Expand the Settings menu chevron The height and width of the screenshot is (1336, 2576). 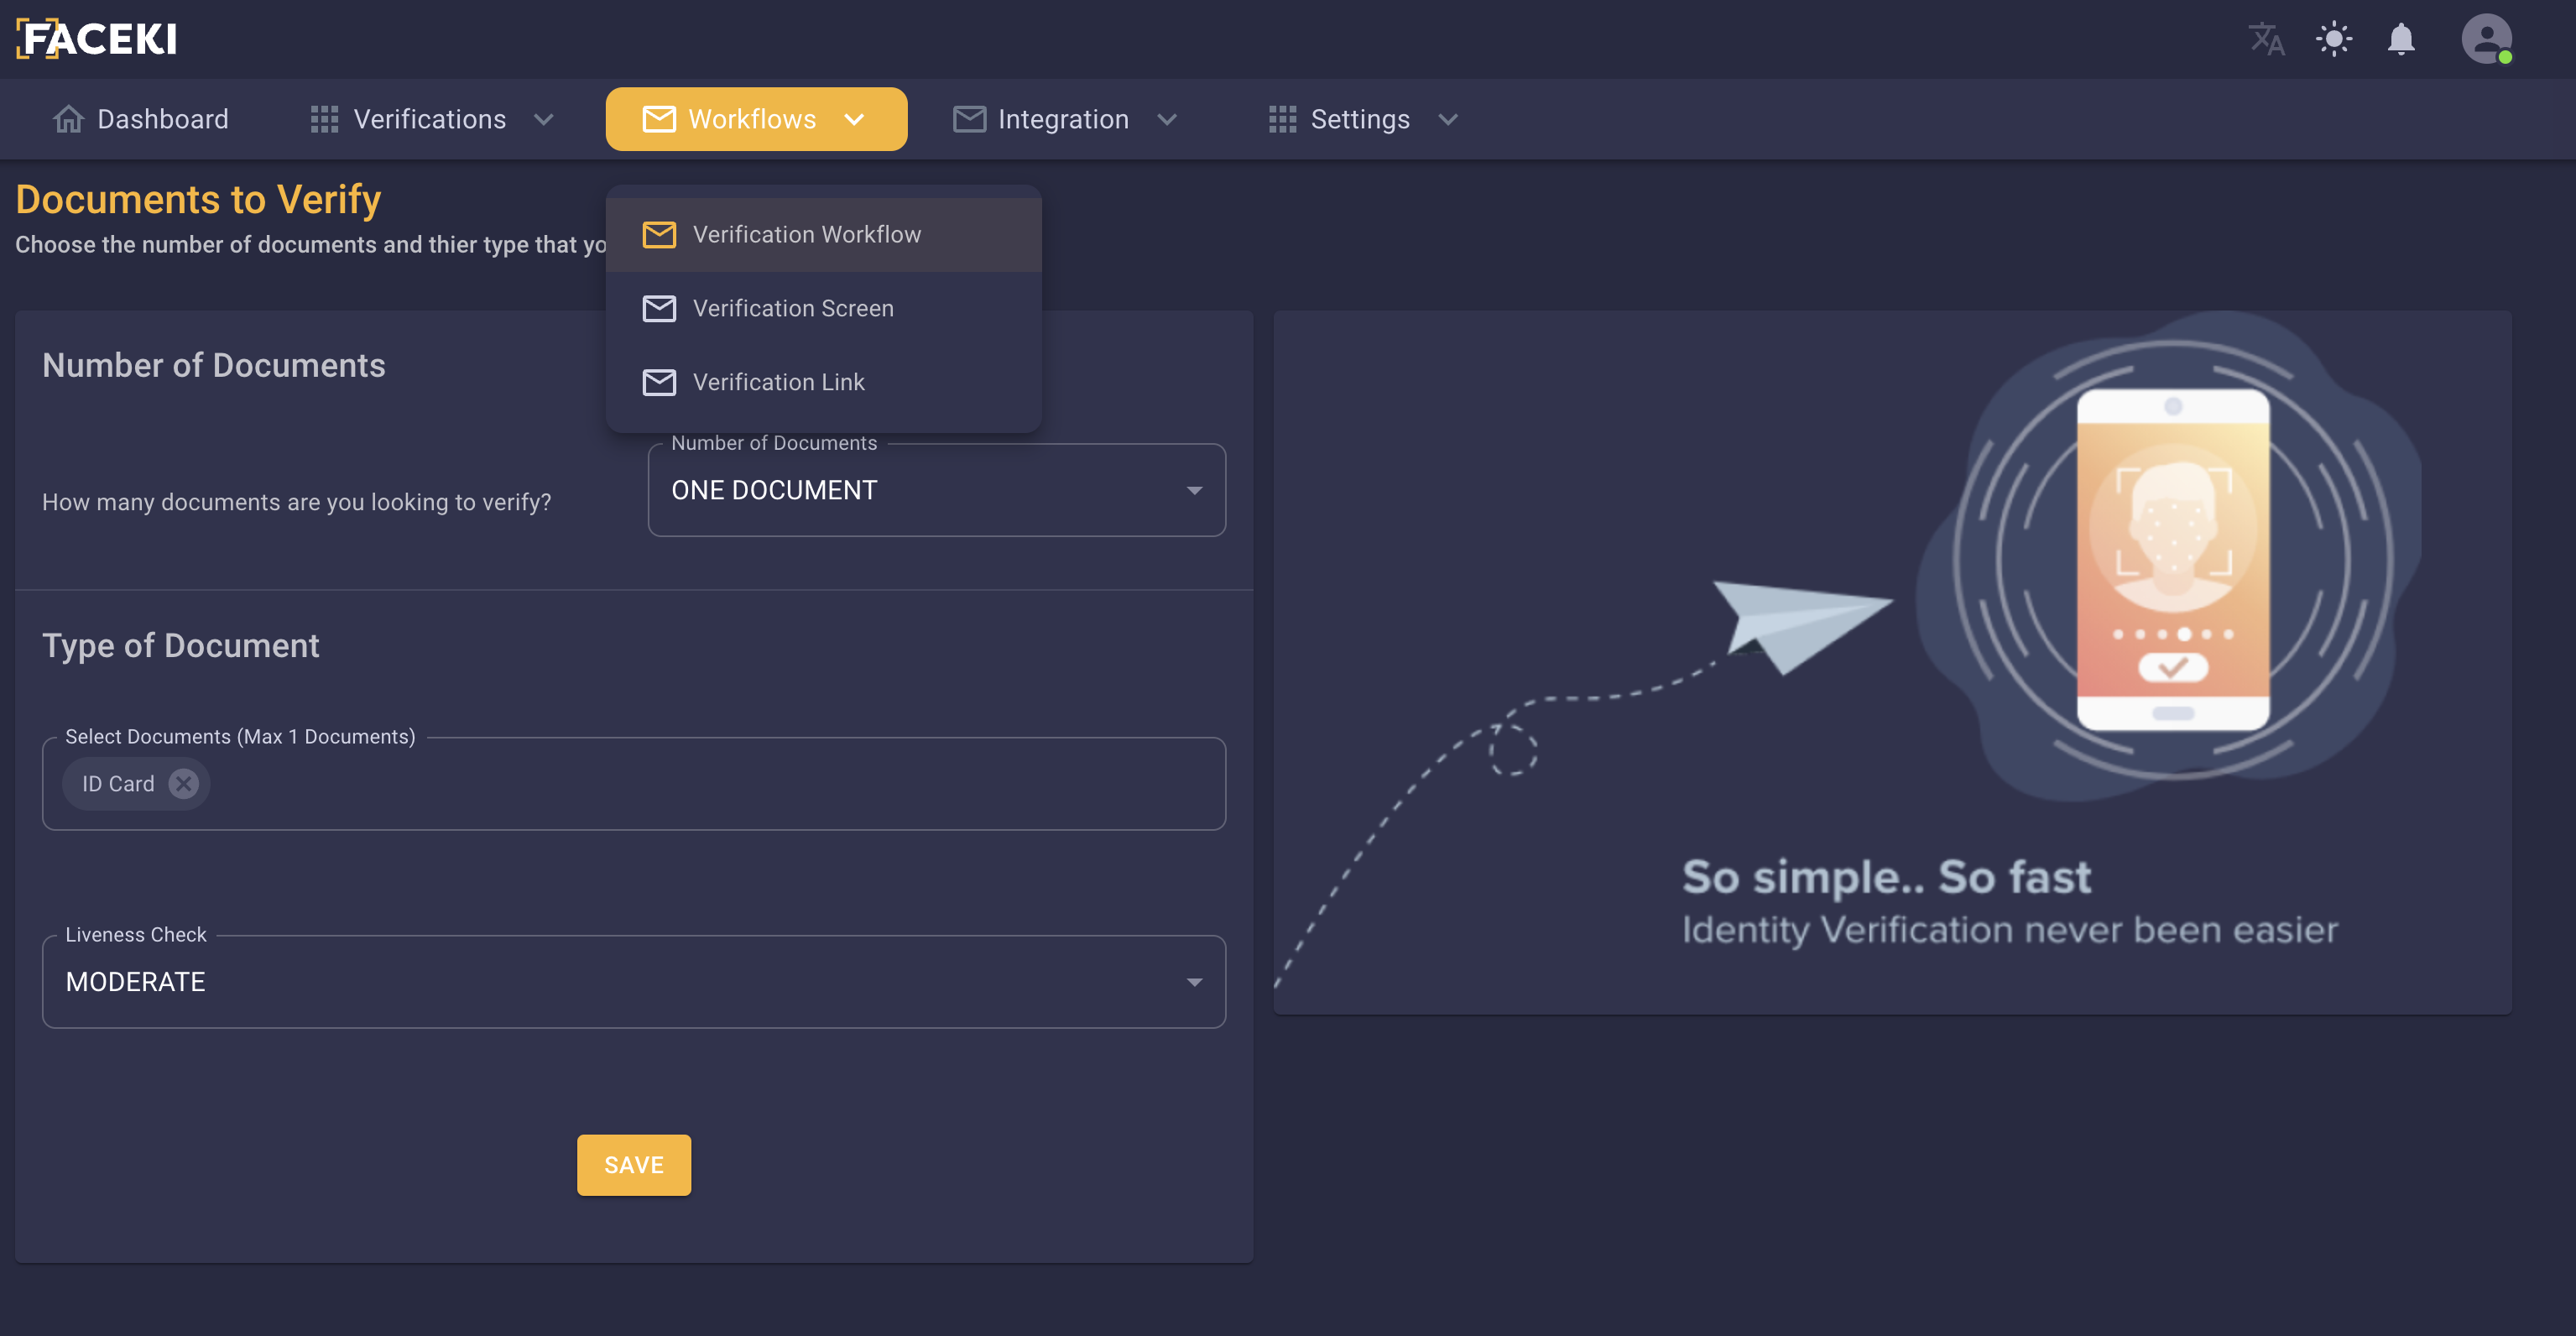click(1448, 119)
